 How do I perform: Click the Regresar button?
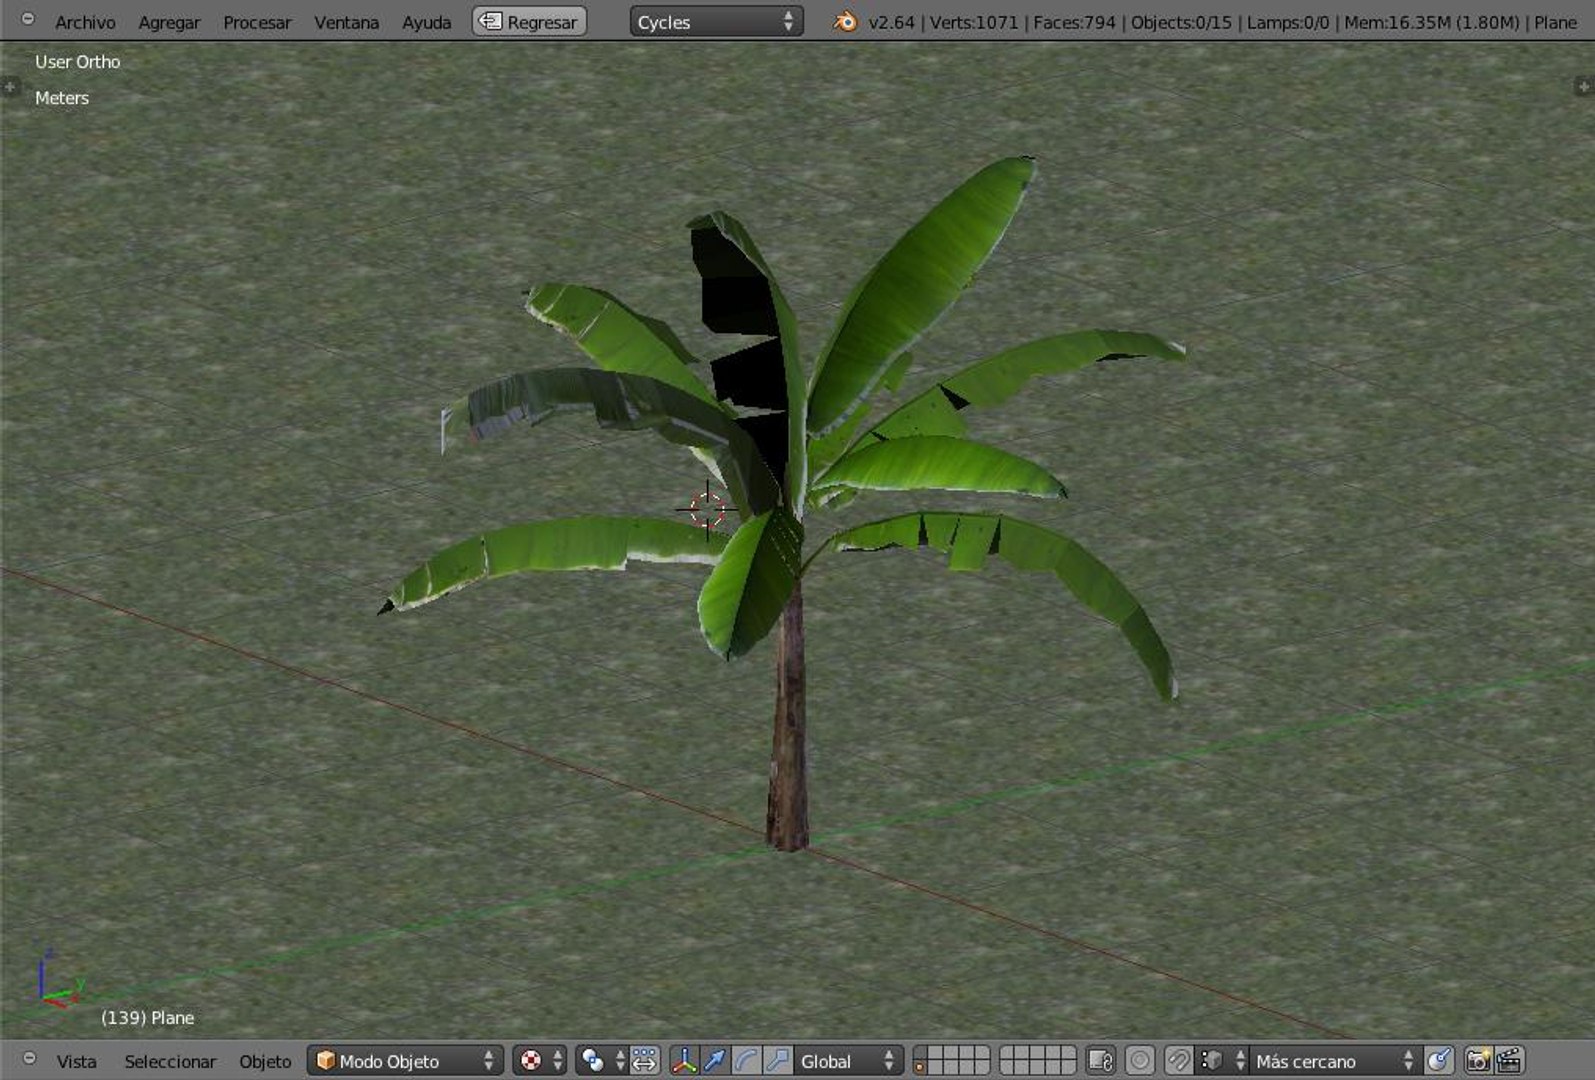point(529,22)
